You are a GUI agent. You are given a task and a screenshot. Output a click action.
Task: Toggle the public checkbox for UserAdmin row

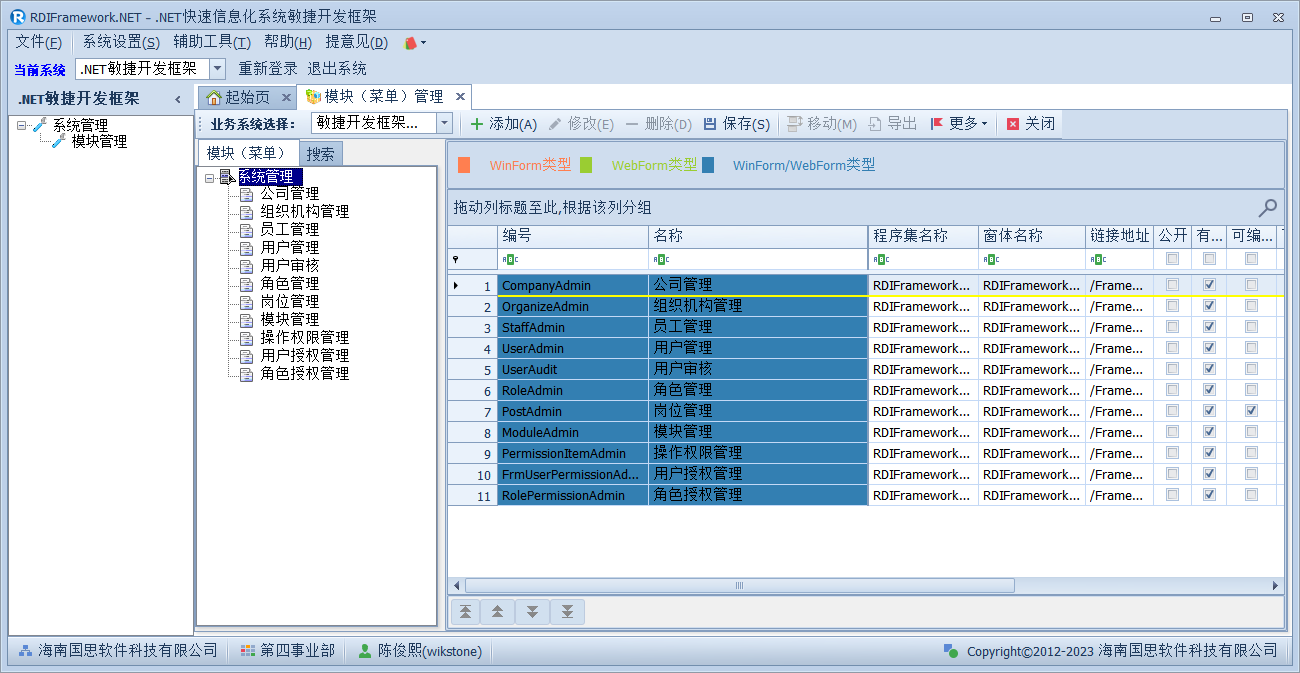1172,348
